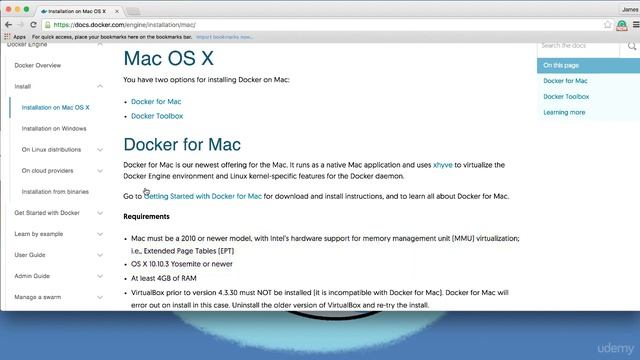640x360 pixels.
Task: Open Apps grid icon in bookmarks bar
Action: pyautogui.click(x=7, y=37)
